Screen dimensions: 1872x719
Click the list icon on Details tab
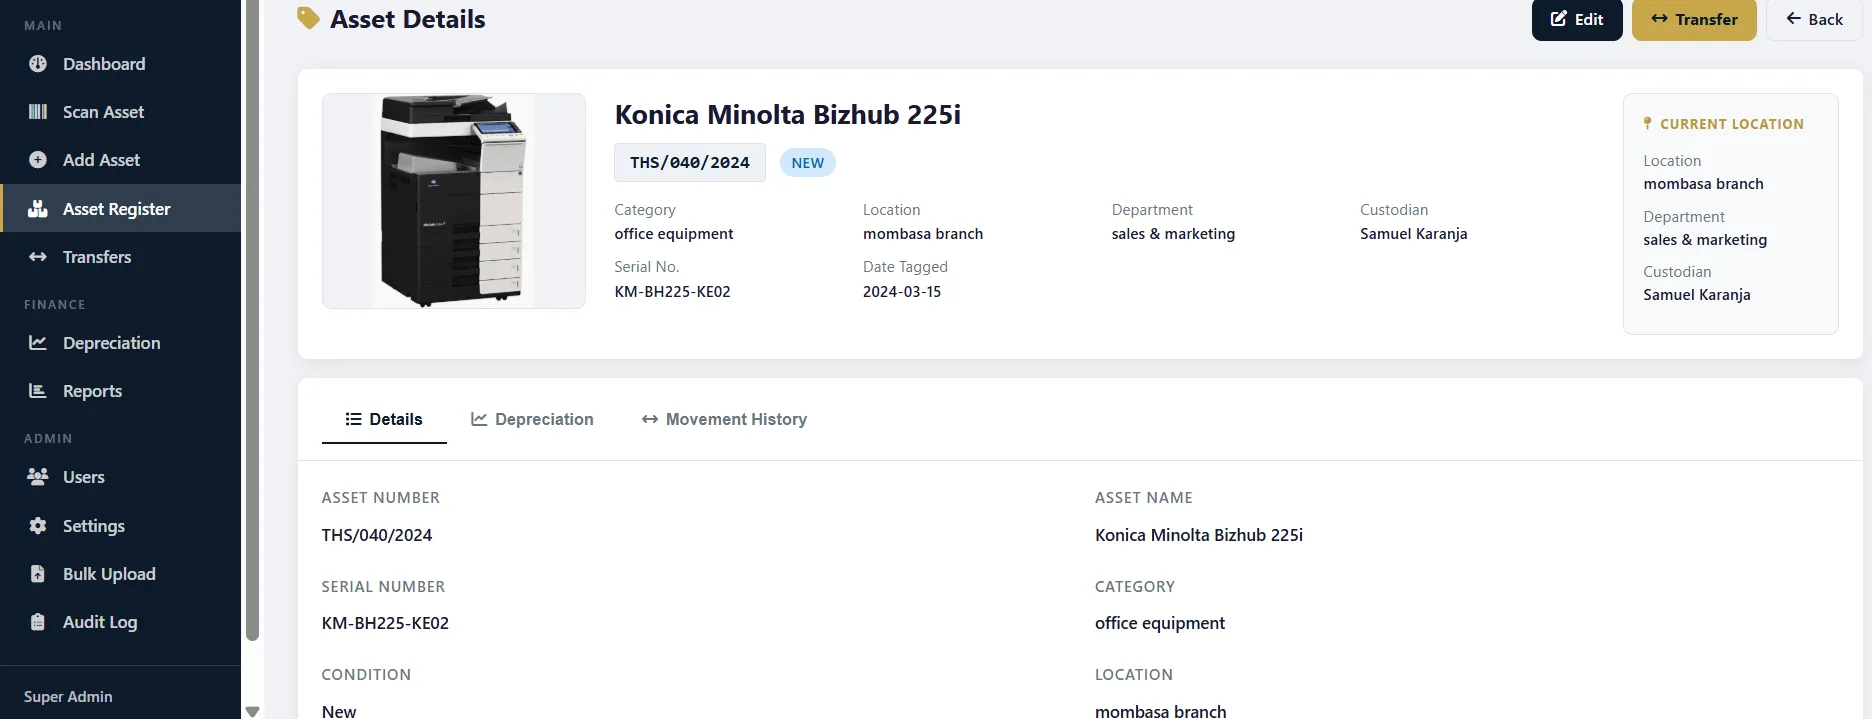tap(354, 419)
